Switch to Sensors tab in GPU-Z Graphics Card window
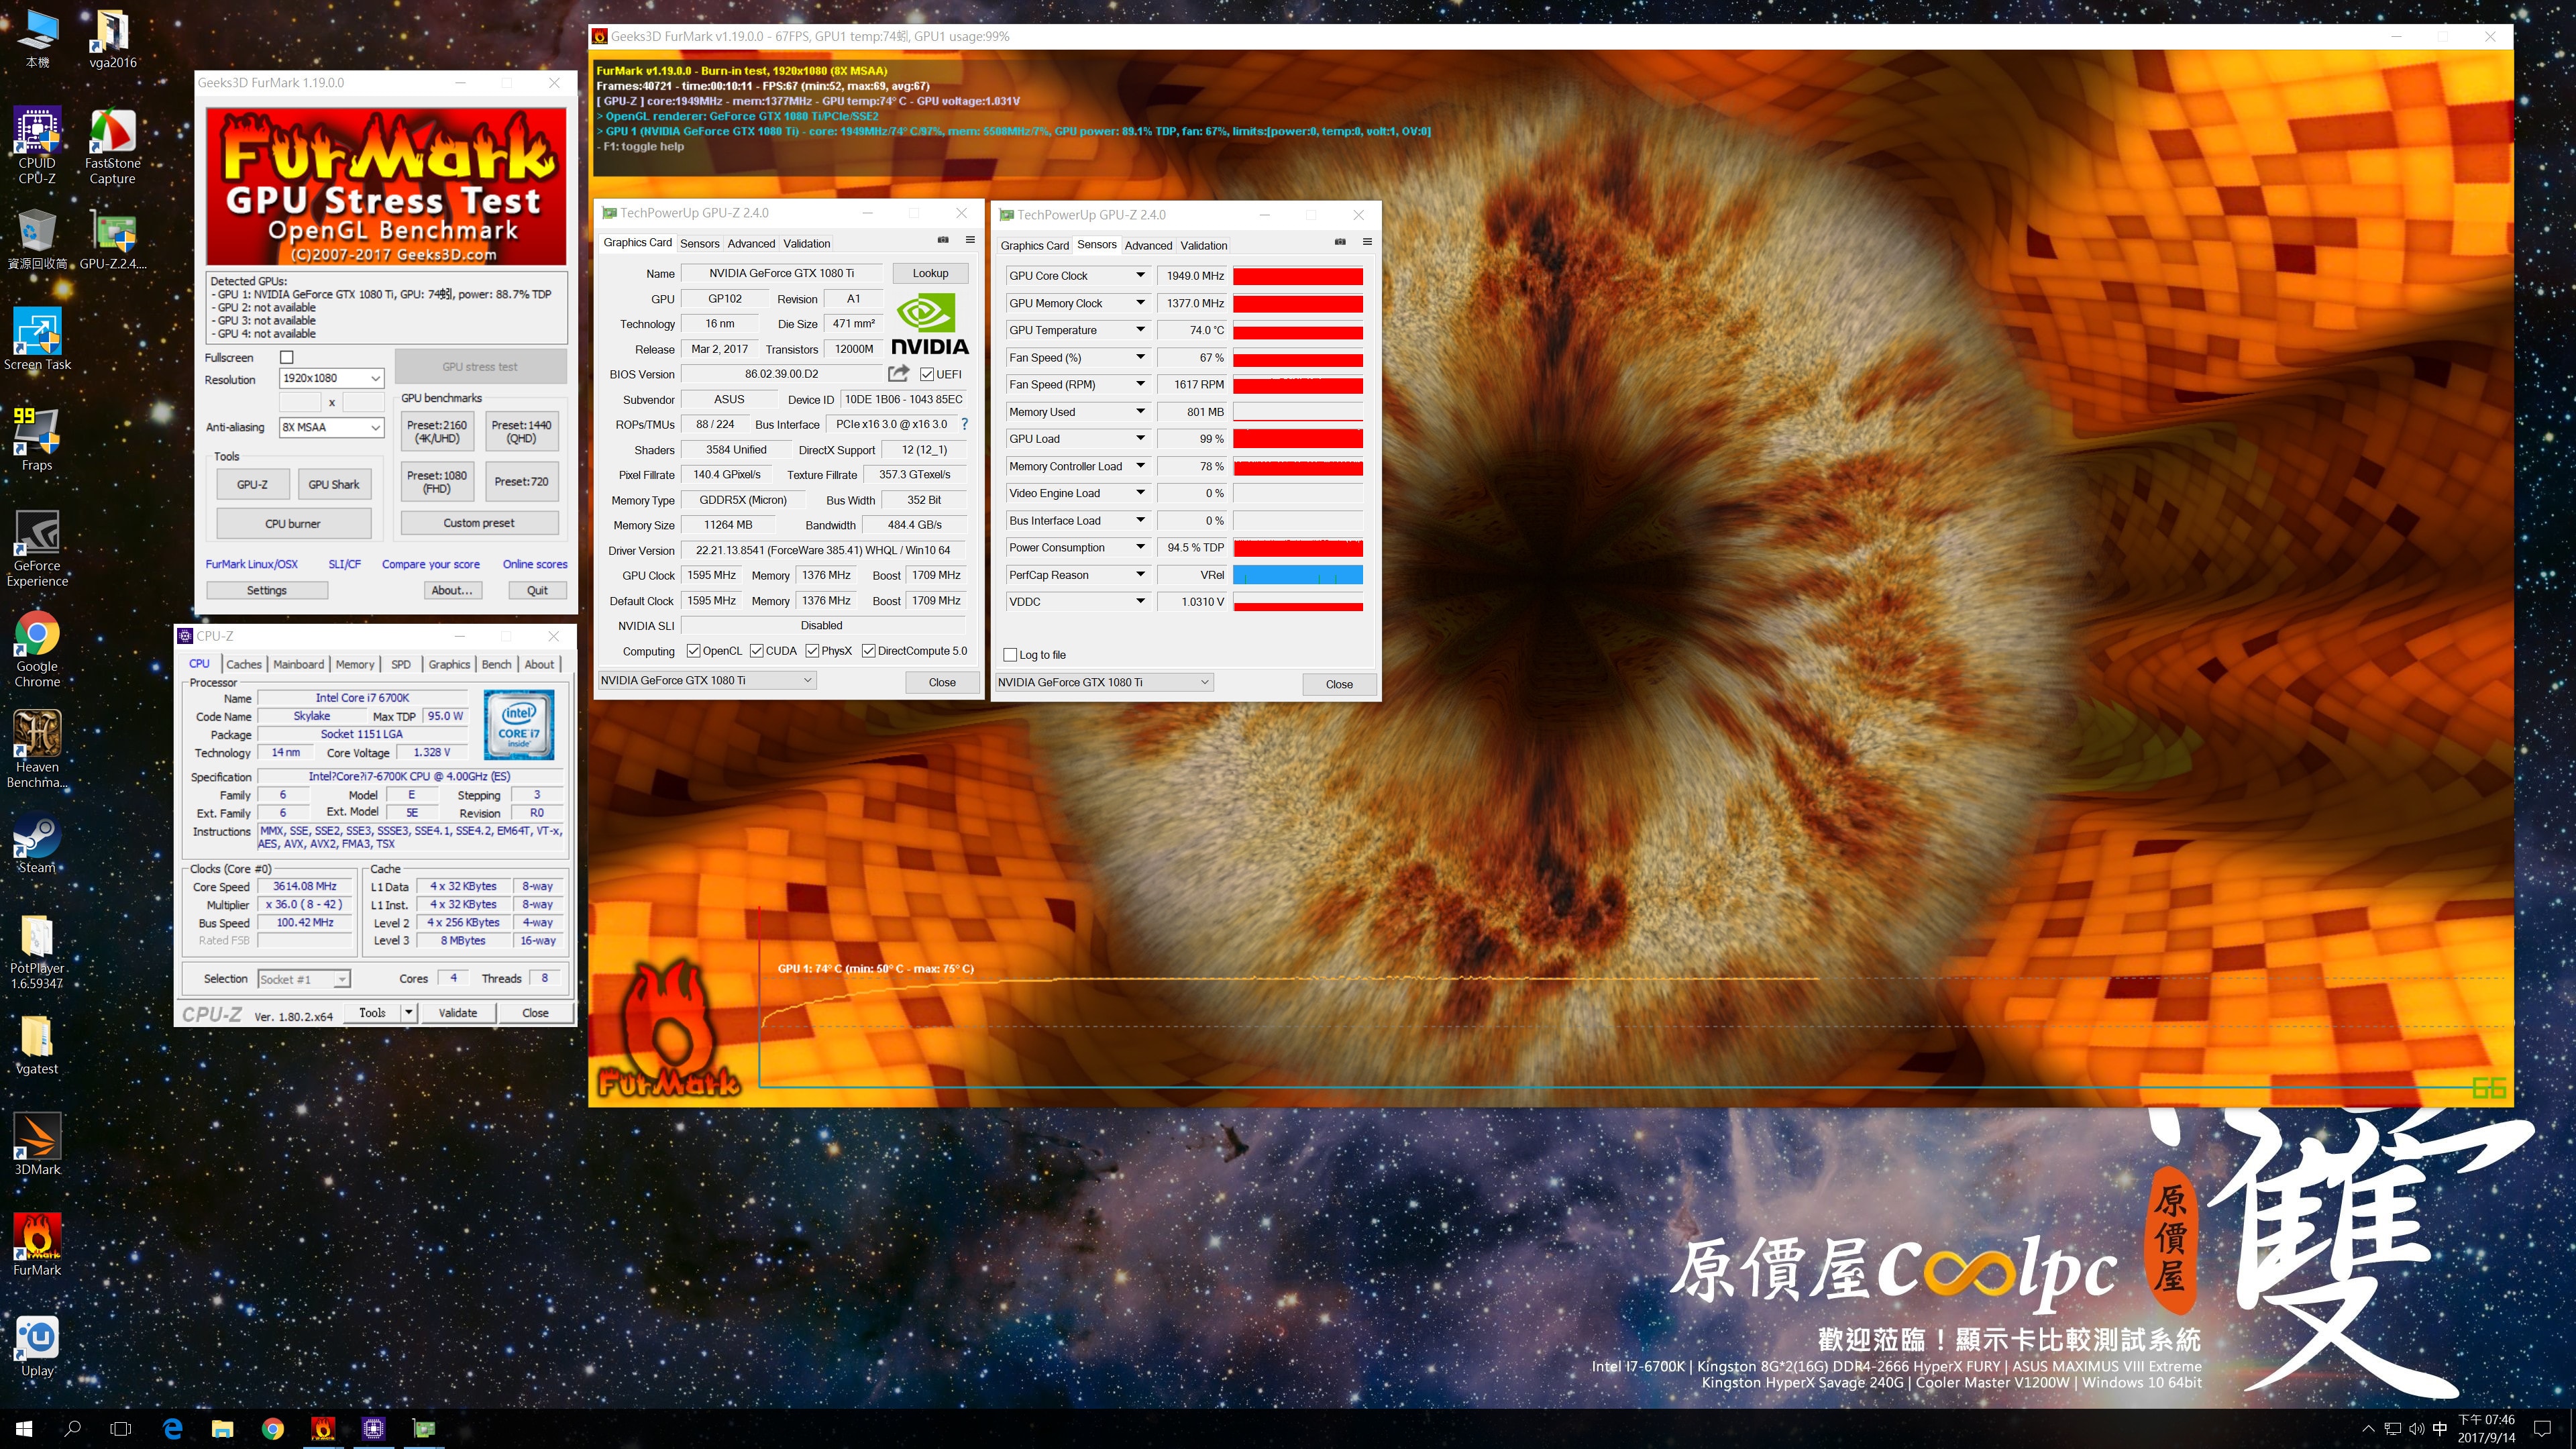Viewport: 2576px width, 1449px height. tap(699, 243)
